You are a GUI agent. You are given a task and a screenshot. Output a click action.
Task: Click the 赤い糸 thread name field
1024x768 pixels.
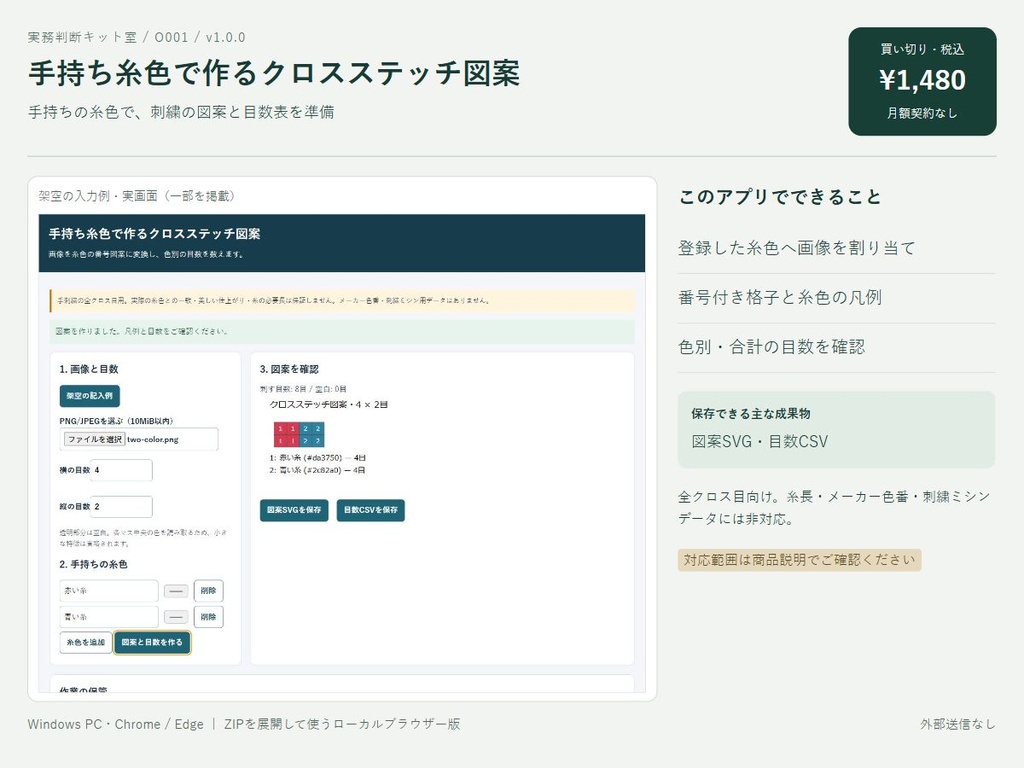108,590
